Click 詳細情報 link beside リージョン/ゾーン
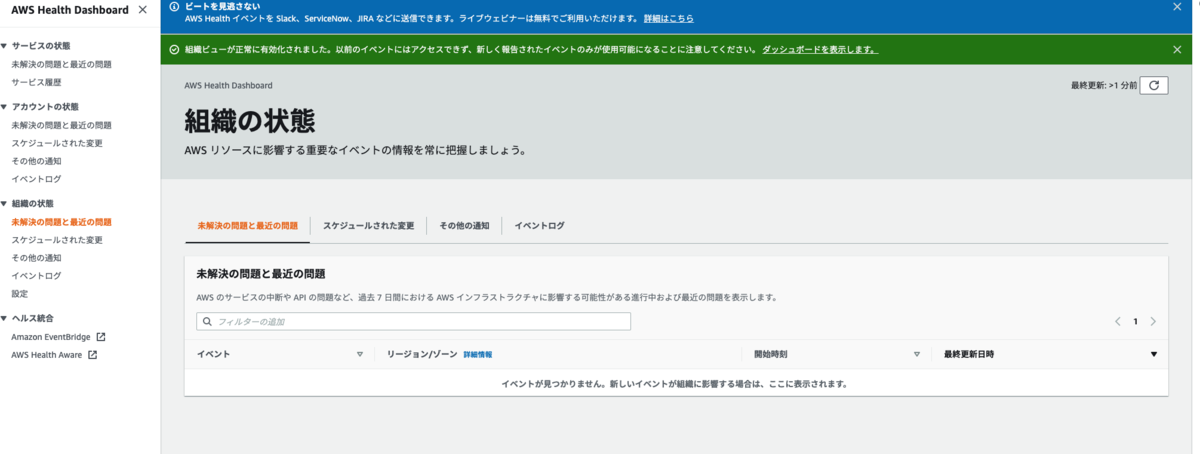 [478, 355]
